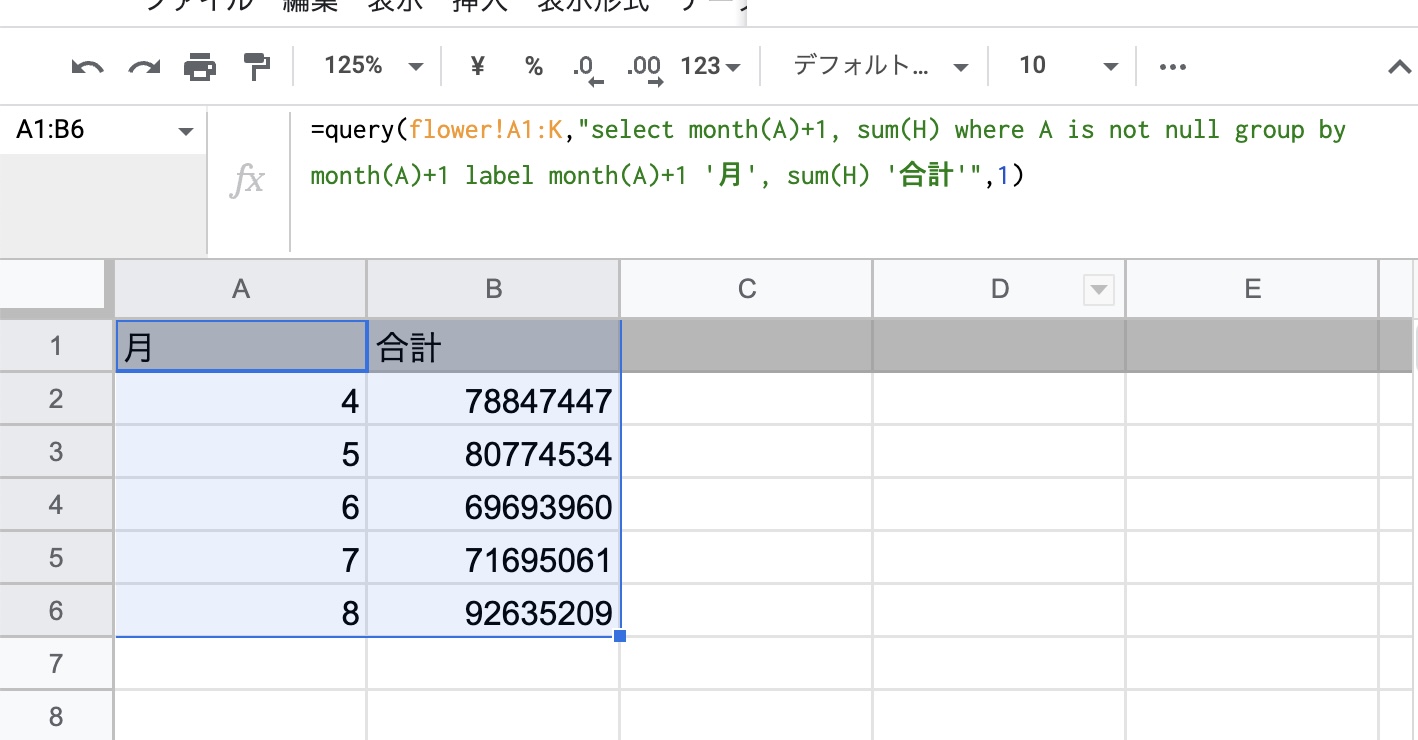Increase decimal places icon
The height and width of the screenshot is (740, 1418).
(x=643, y=67)
